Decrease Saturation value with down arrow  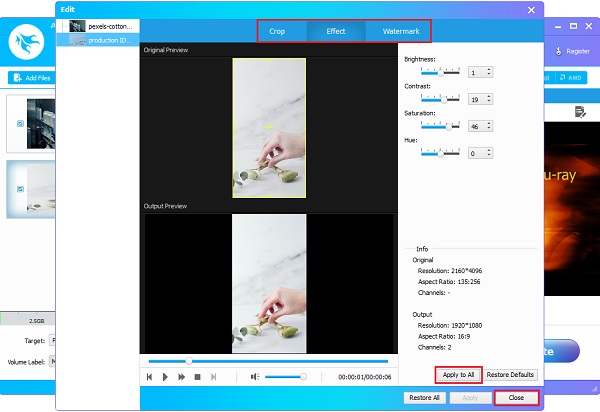[489, 129]
